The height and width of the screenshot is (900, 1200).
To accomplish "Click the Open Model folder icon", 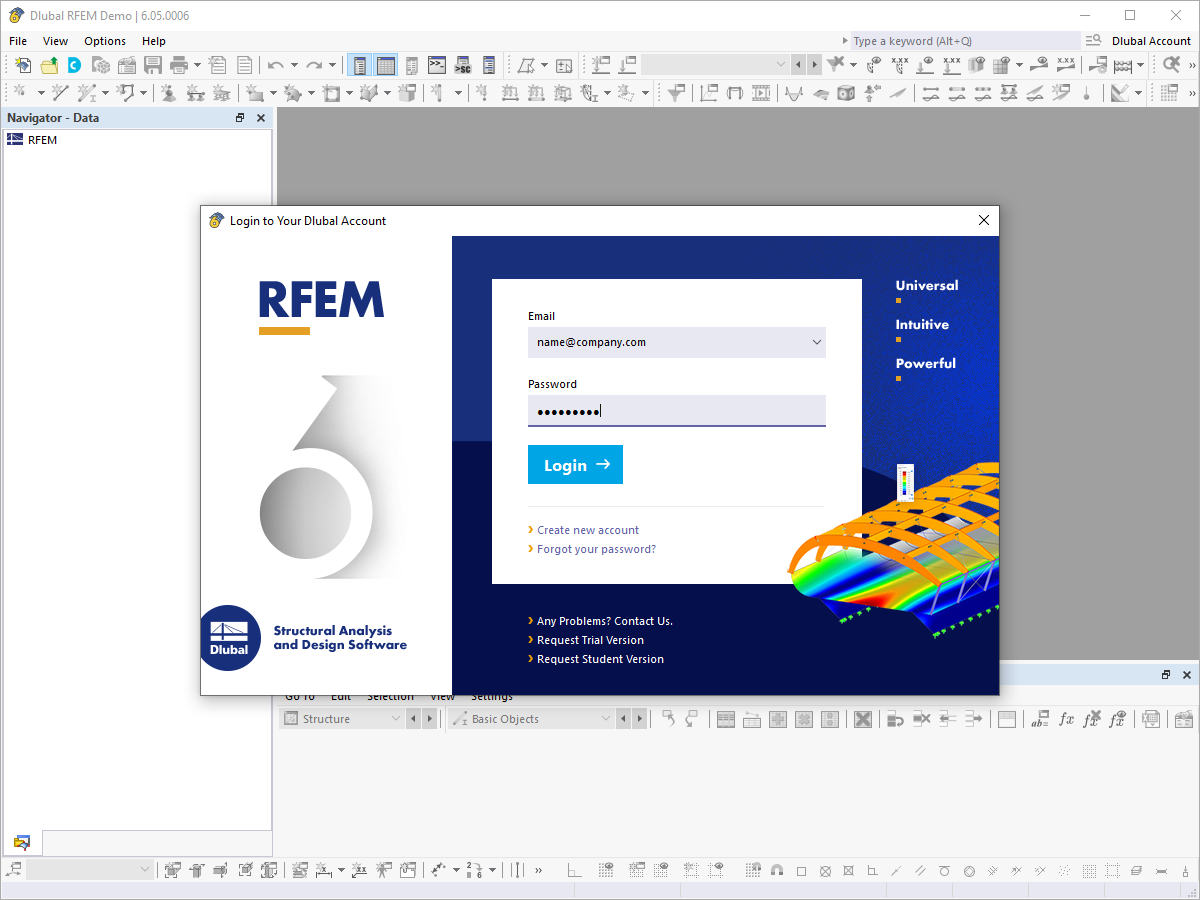I will coord(48,65).
